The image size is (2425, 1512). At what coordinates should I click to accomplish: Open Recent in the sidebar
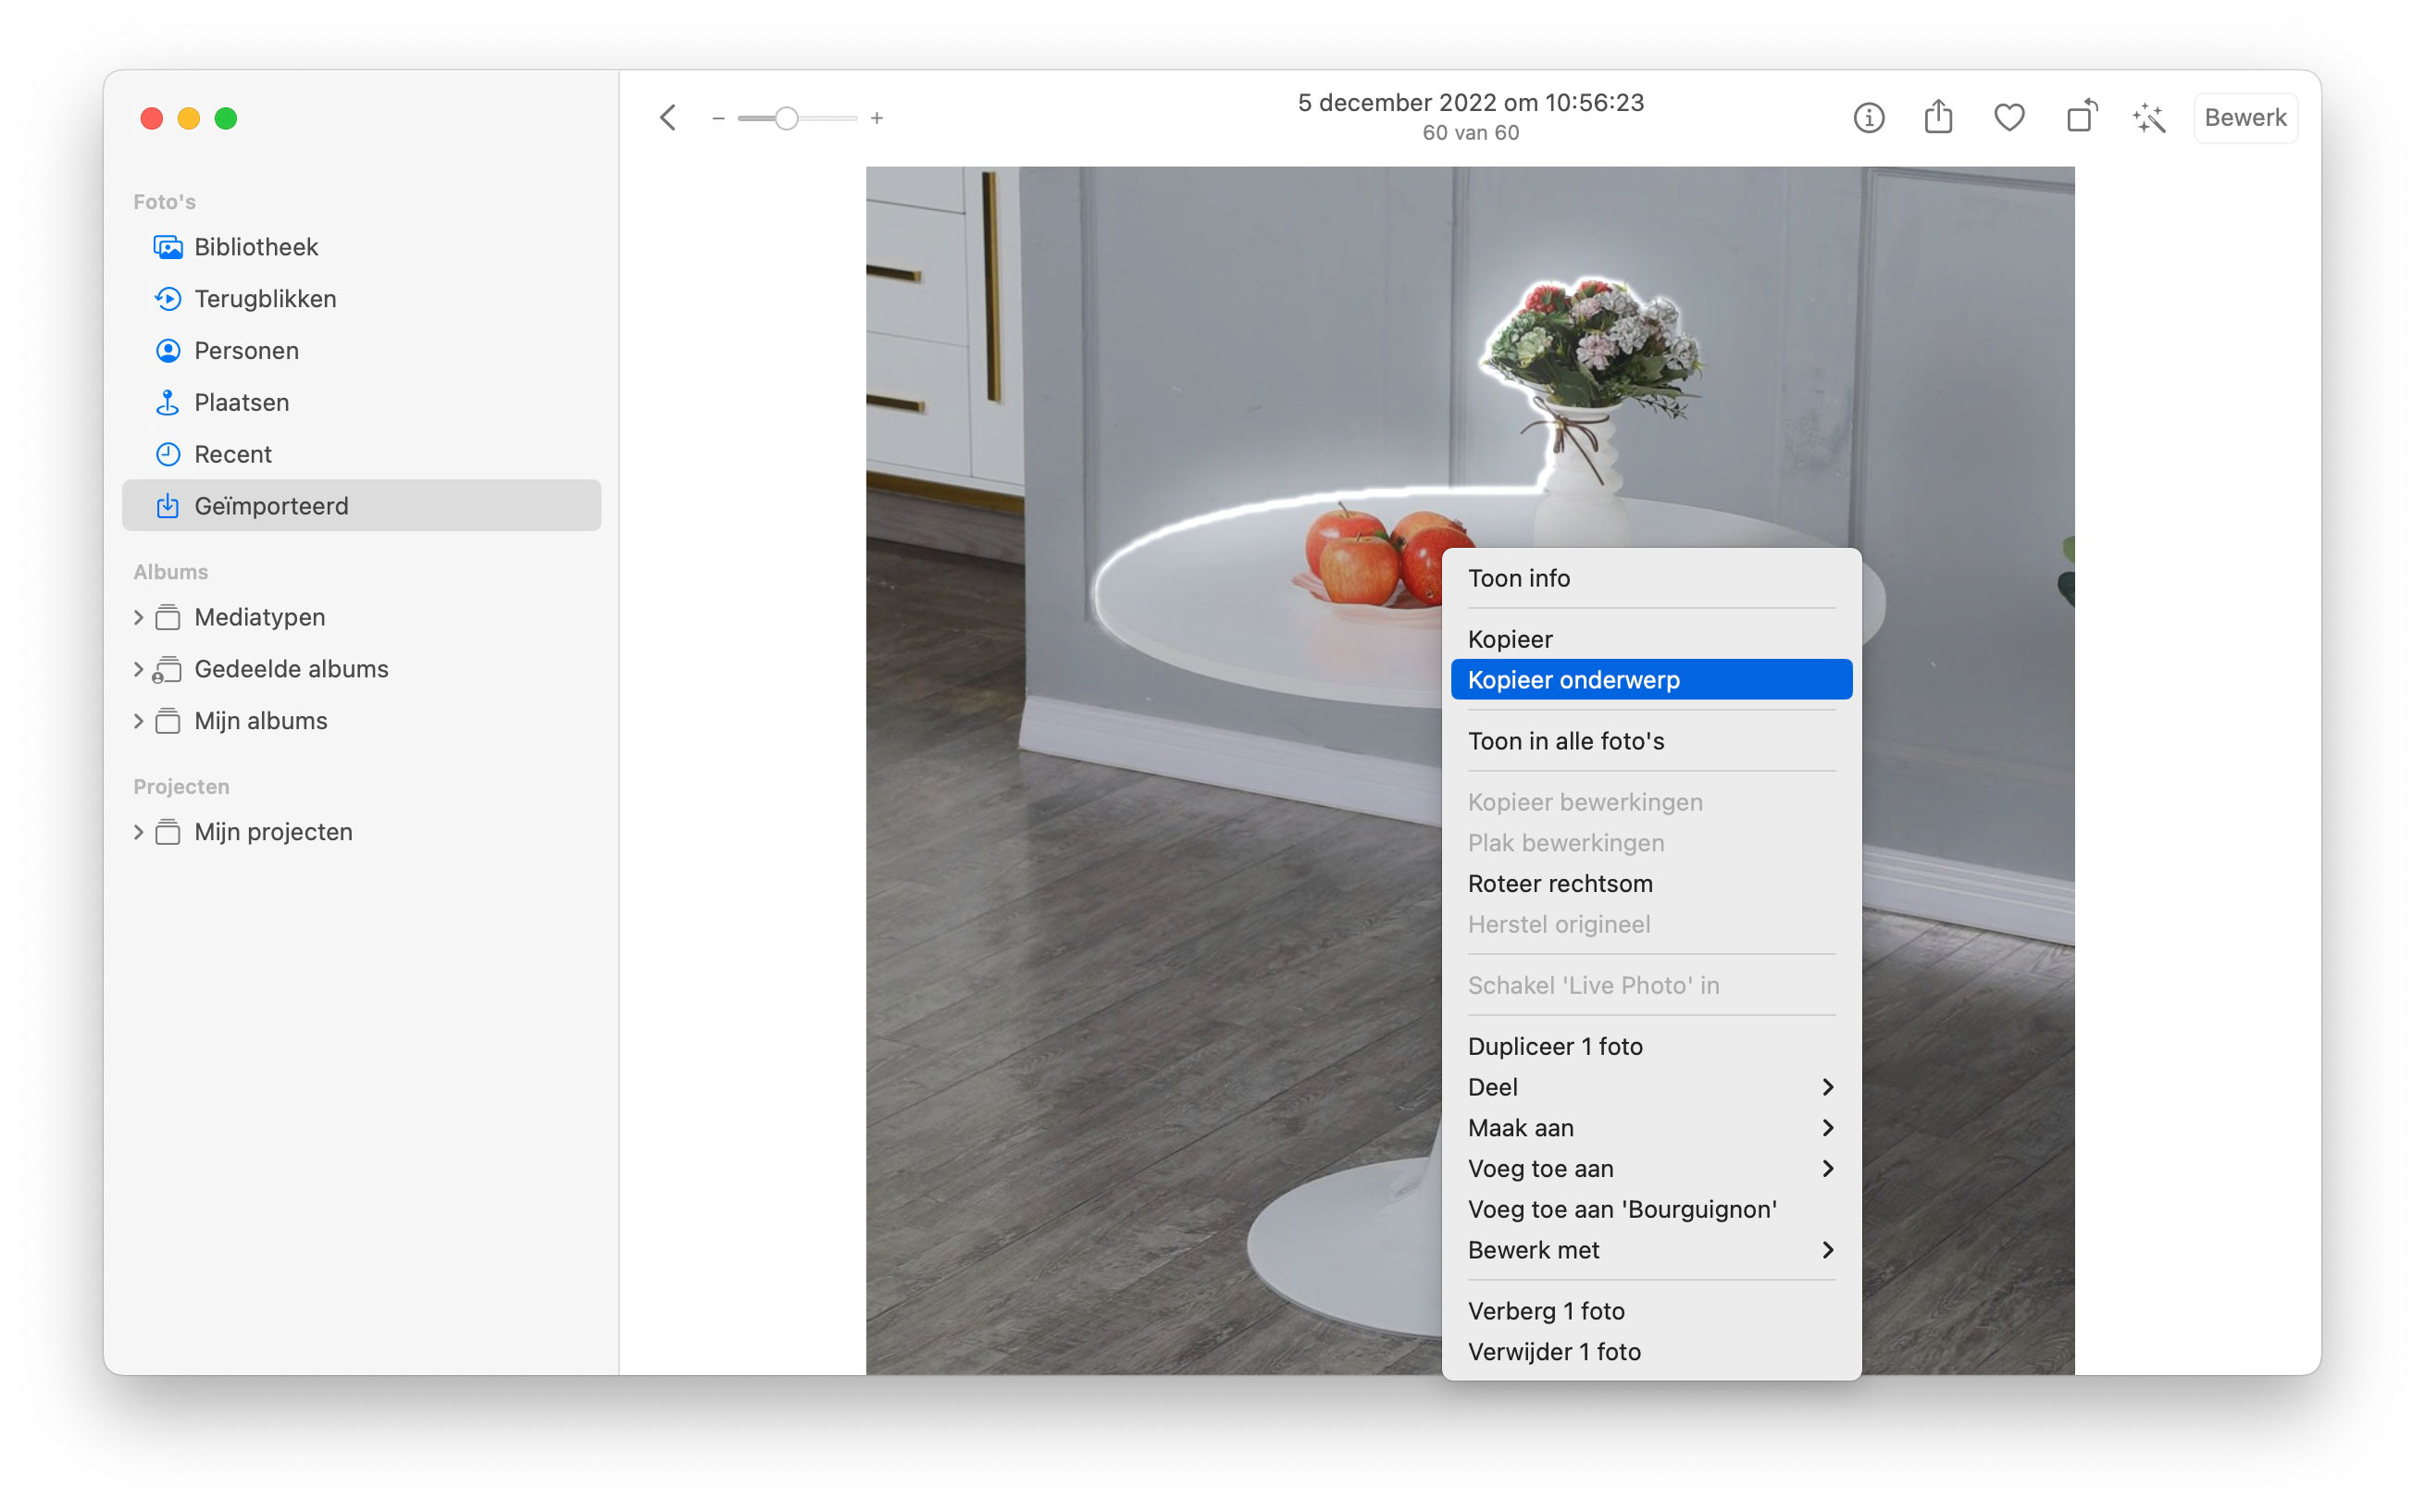(361, 455)
